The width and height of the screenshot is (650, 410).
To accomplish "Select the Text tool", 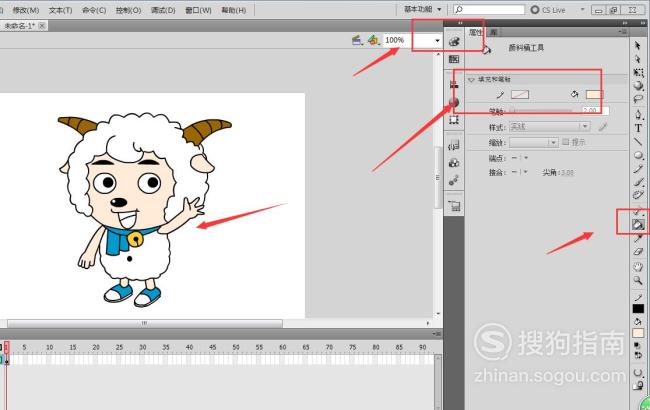I will 638,128.
